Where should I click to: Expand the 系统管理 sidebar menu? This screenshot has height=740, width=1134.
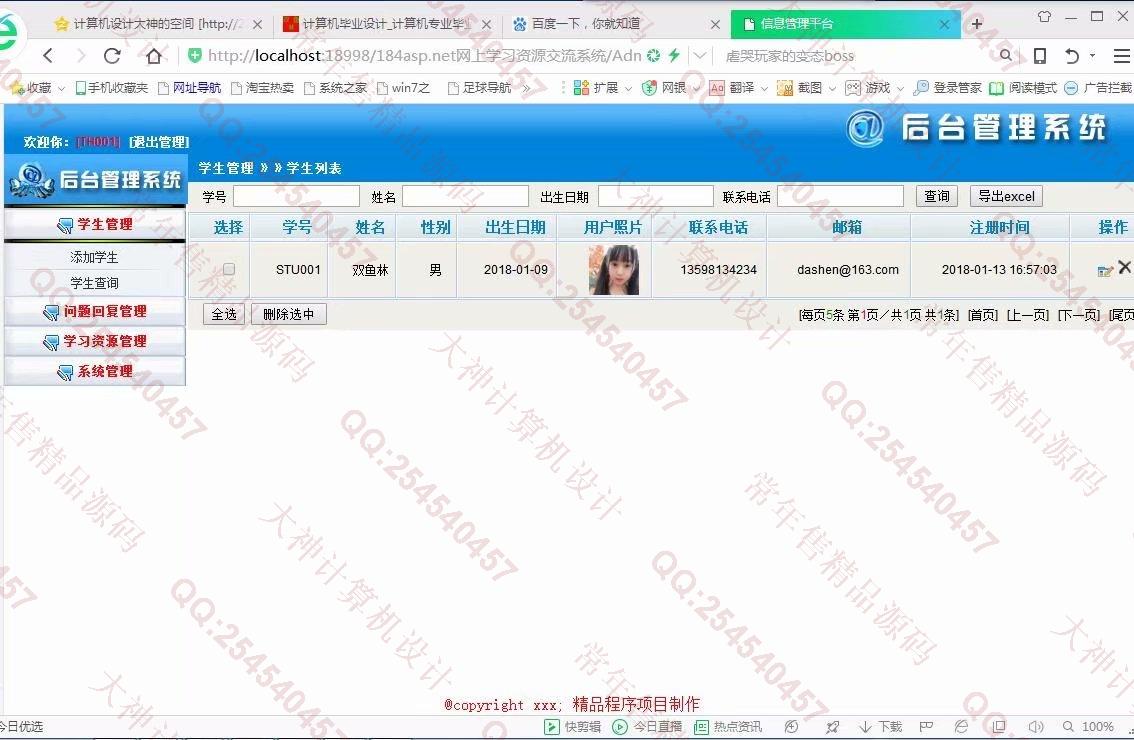point(95,372)
